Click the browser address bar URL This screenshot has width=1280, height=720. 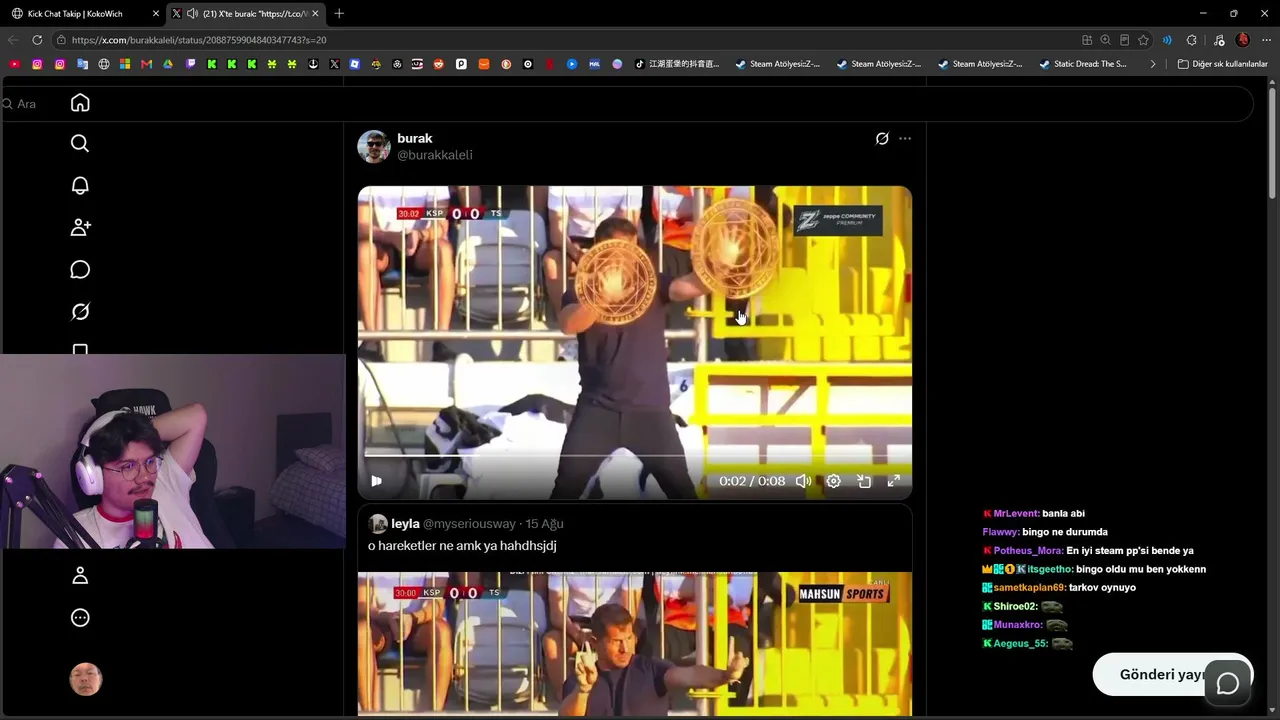coord(199,40)
